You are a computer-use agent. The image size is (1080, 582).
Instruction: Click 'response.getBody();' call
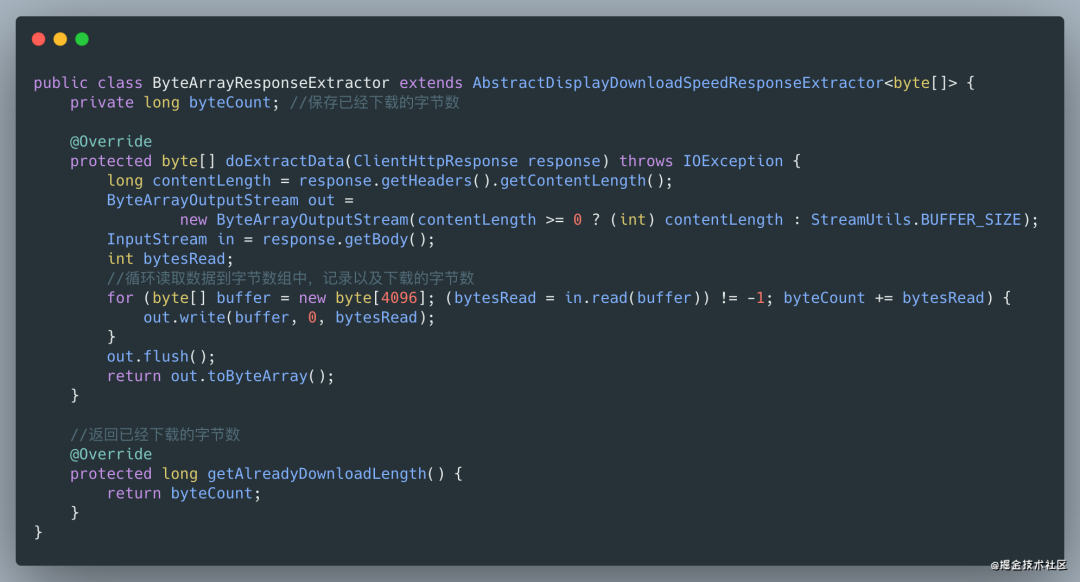tap(349, 239)
